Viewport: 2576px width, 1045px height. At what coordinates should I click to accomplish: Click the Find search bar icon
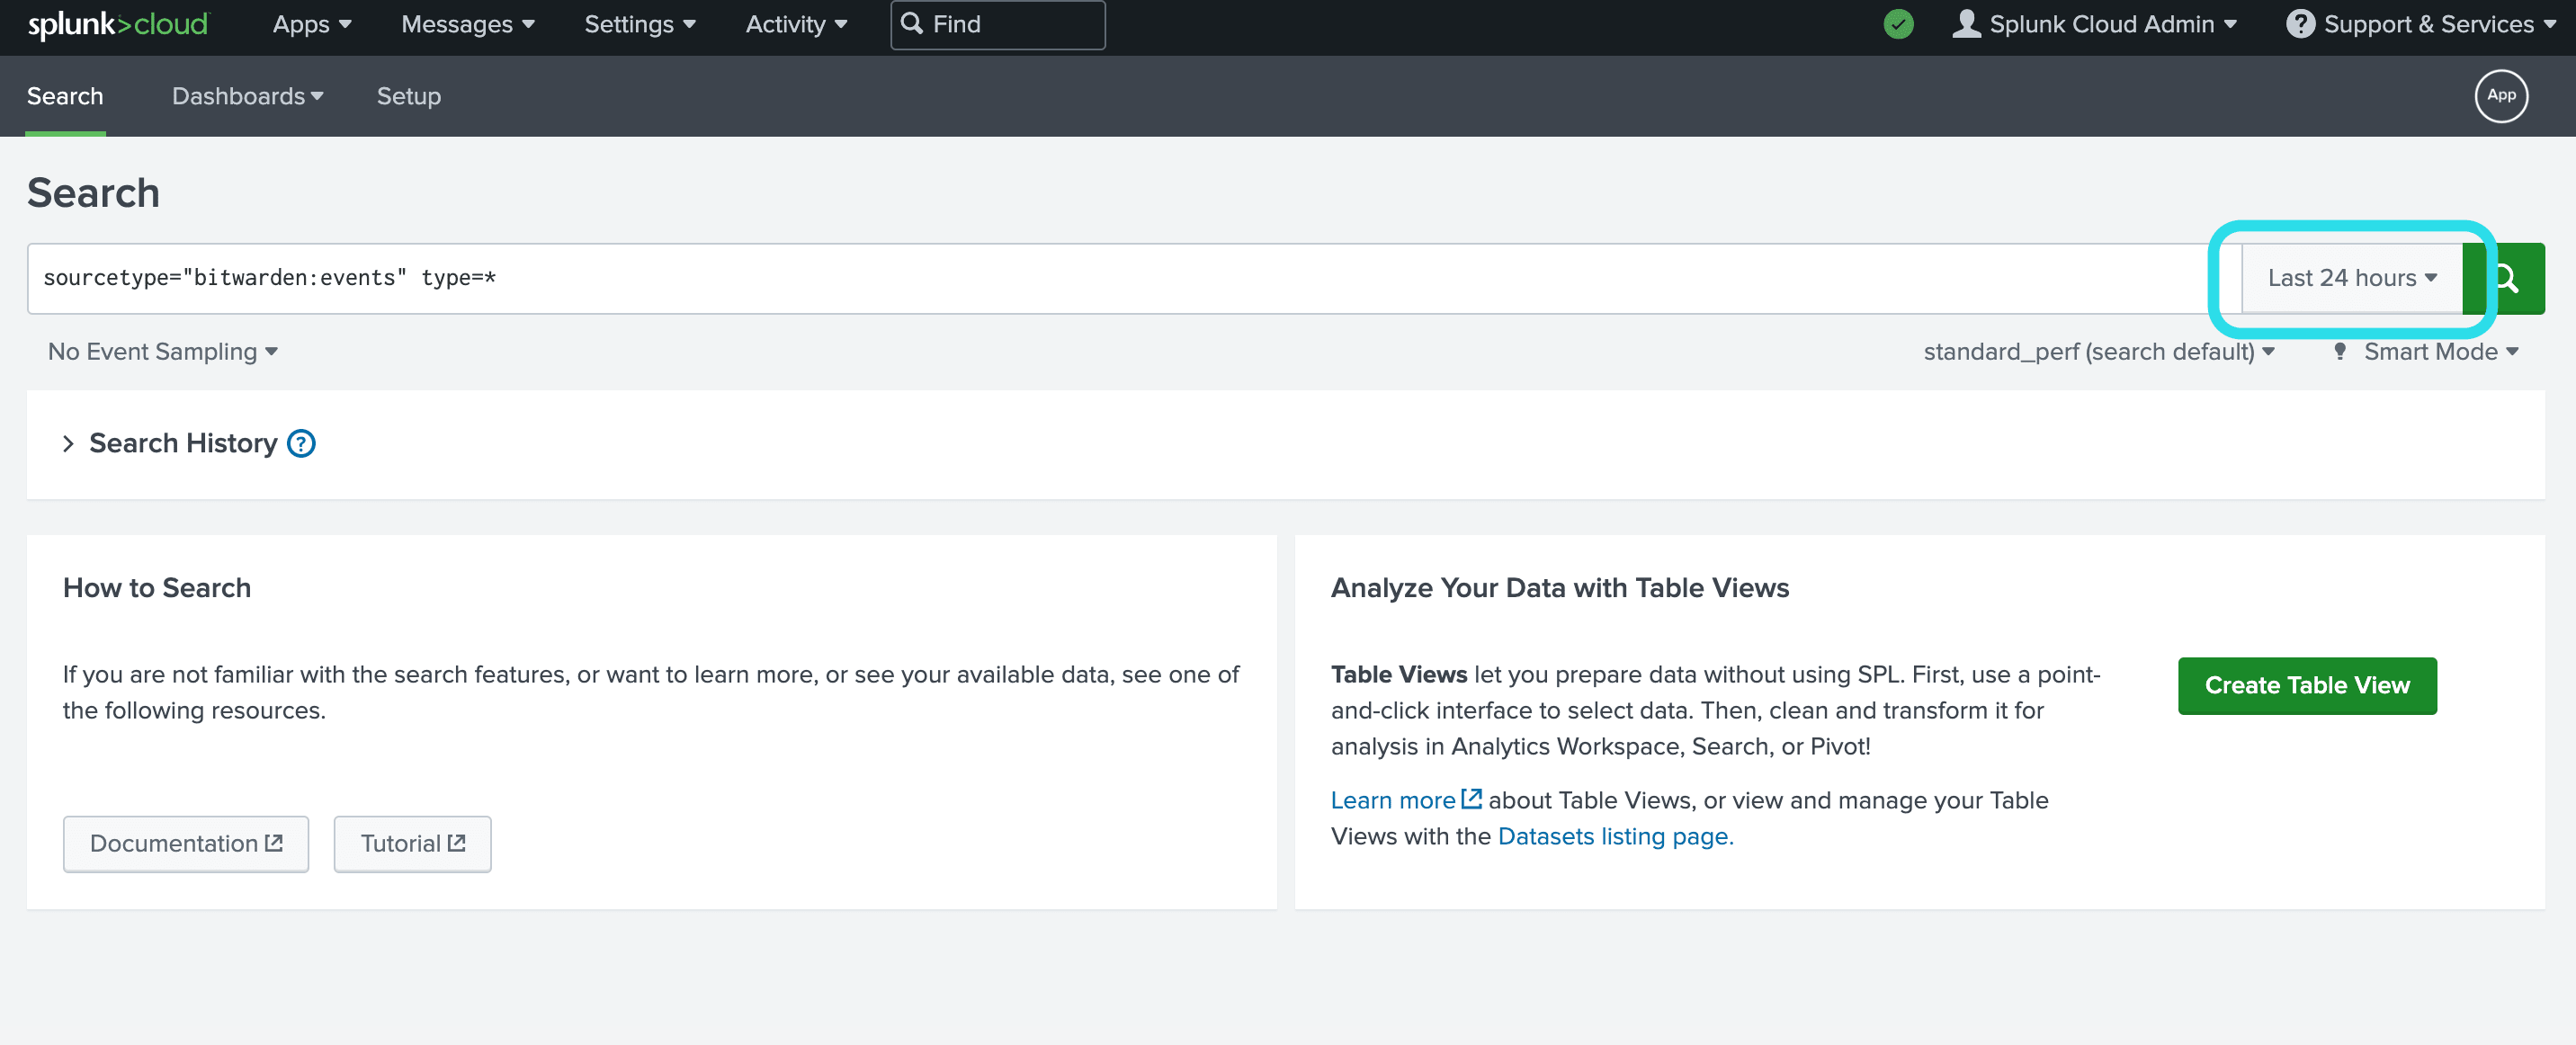[x=914, y=24]
